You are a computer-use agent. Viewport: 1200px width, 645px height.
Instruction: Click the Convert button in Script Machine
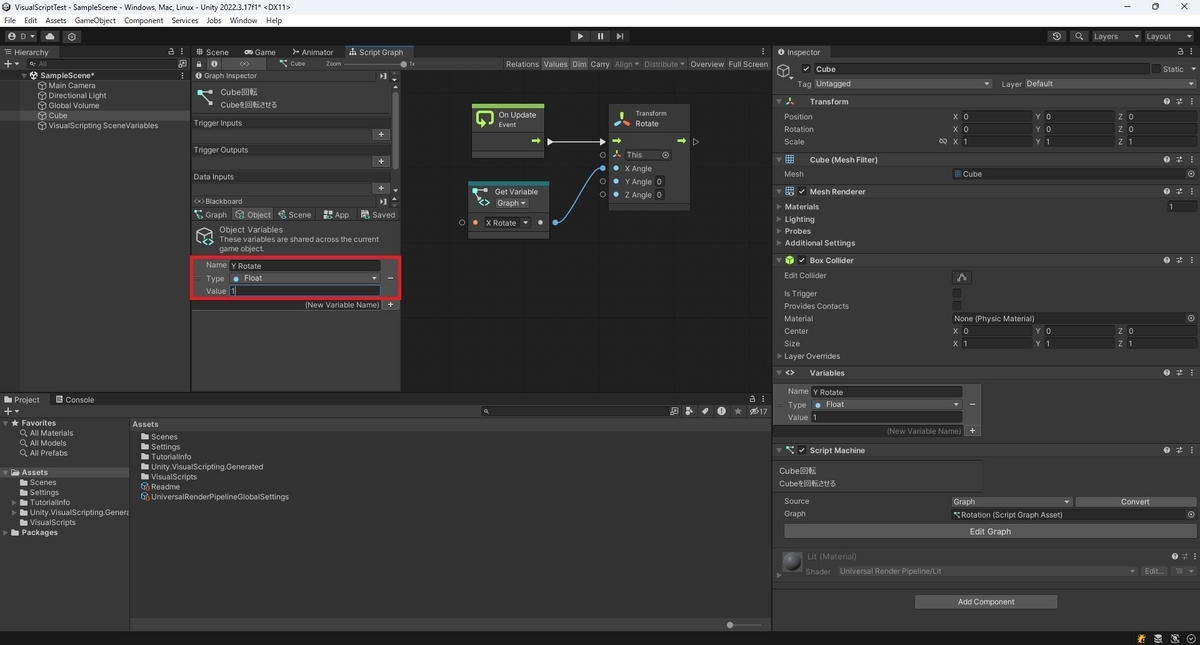pyautogui.click(x=1135, y=502)
